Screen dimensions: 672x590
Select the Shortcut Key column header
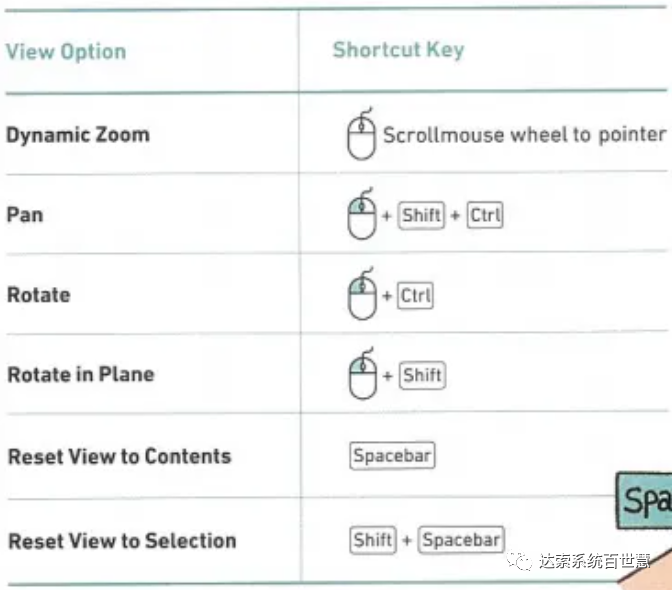pos(399,50)
